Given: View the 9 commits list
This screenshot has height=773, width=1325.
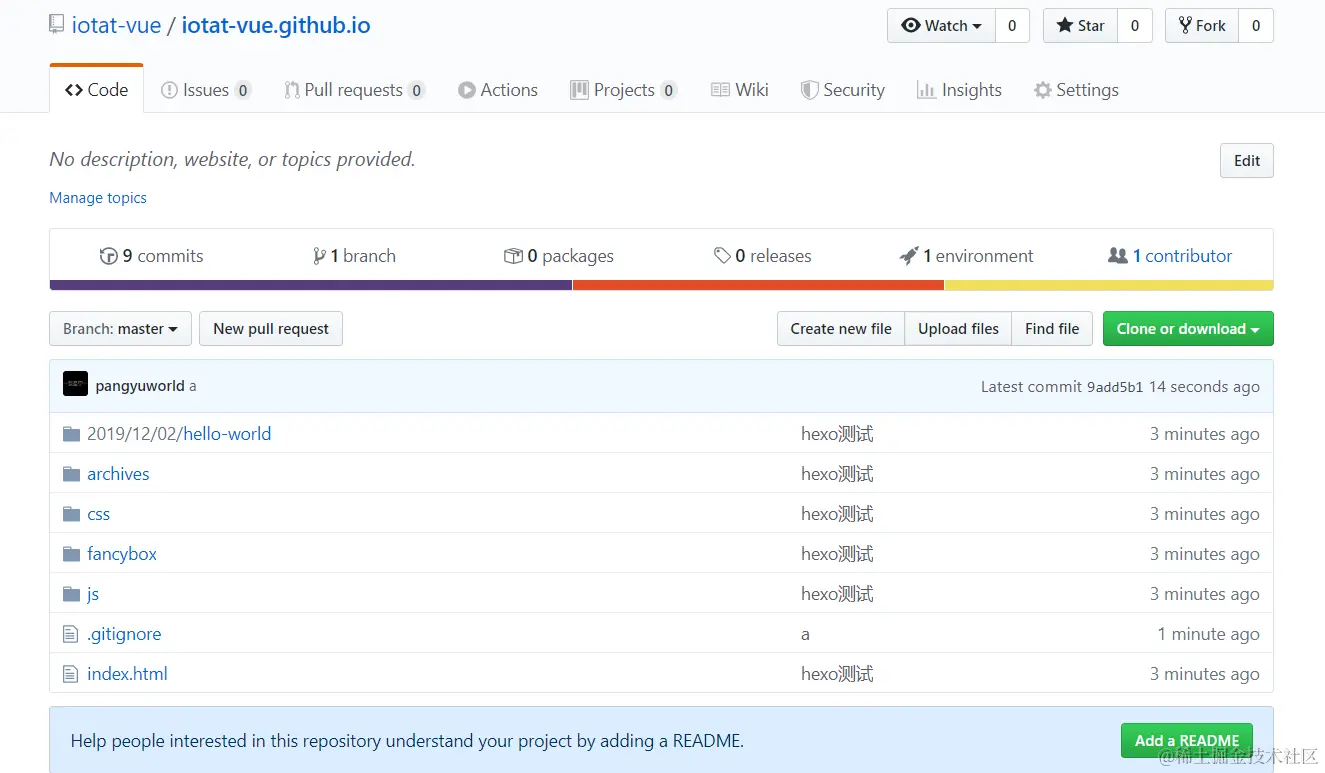Looking at the screenshot, I should [152, 256].
